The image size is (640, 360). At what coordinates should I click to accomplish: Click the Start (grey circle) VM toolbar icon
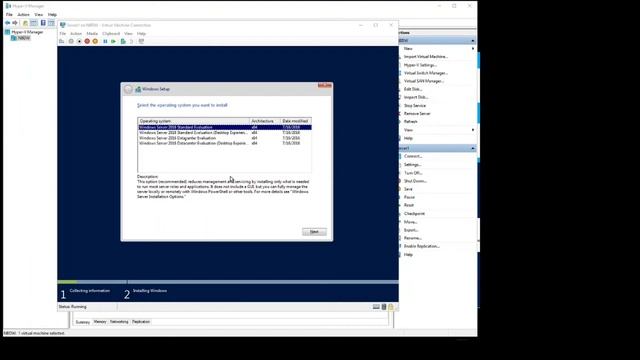[71, 41]
